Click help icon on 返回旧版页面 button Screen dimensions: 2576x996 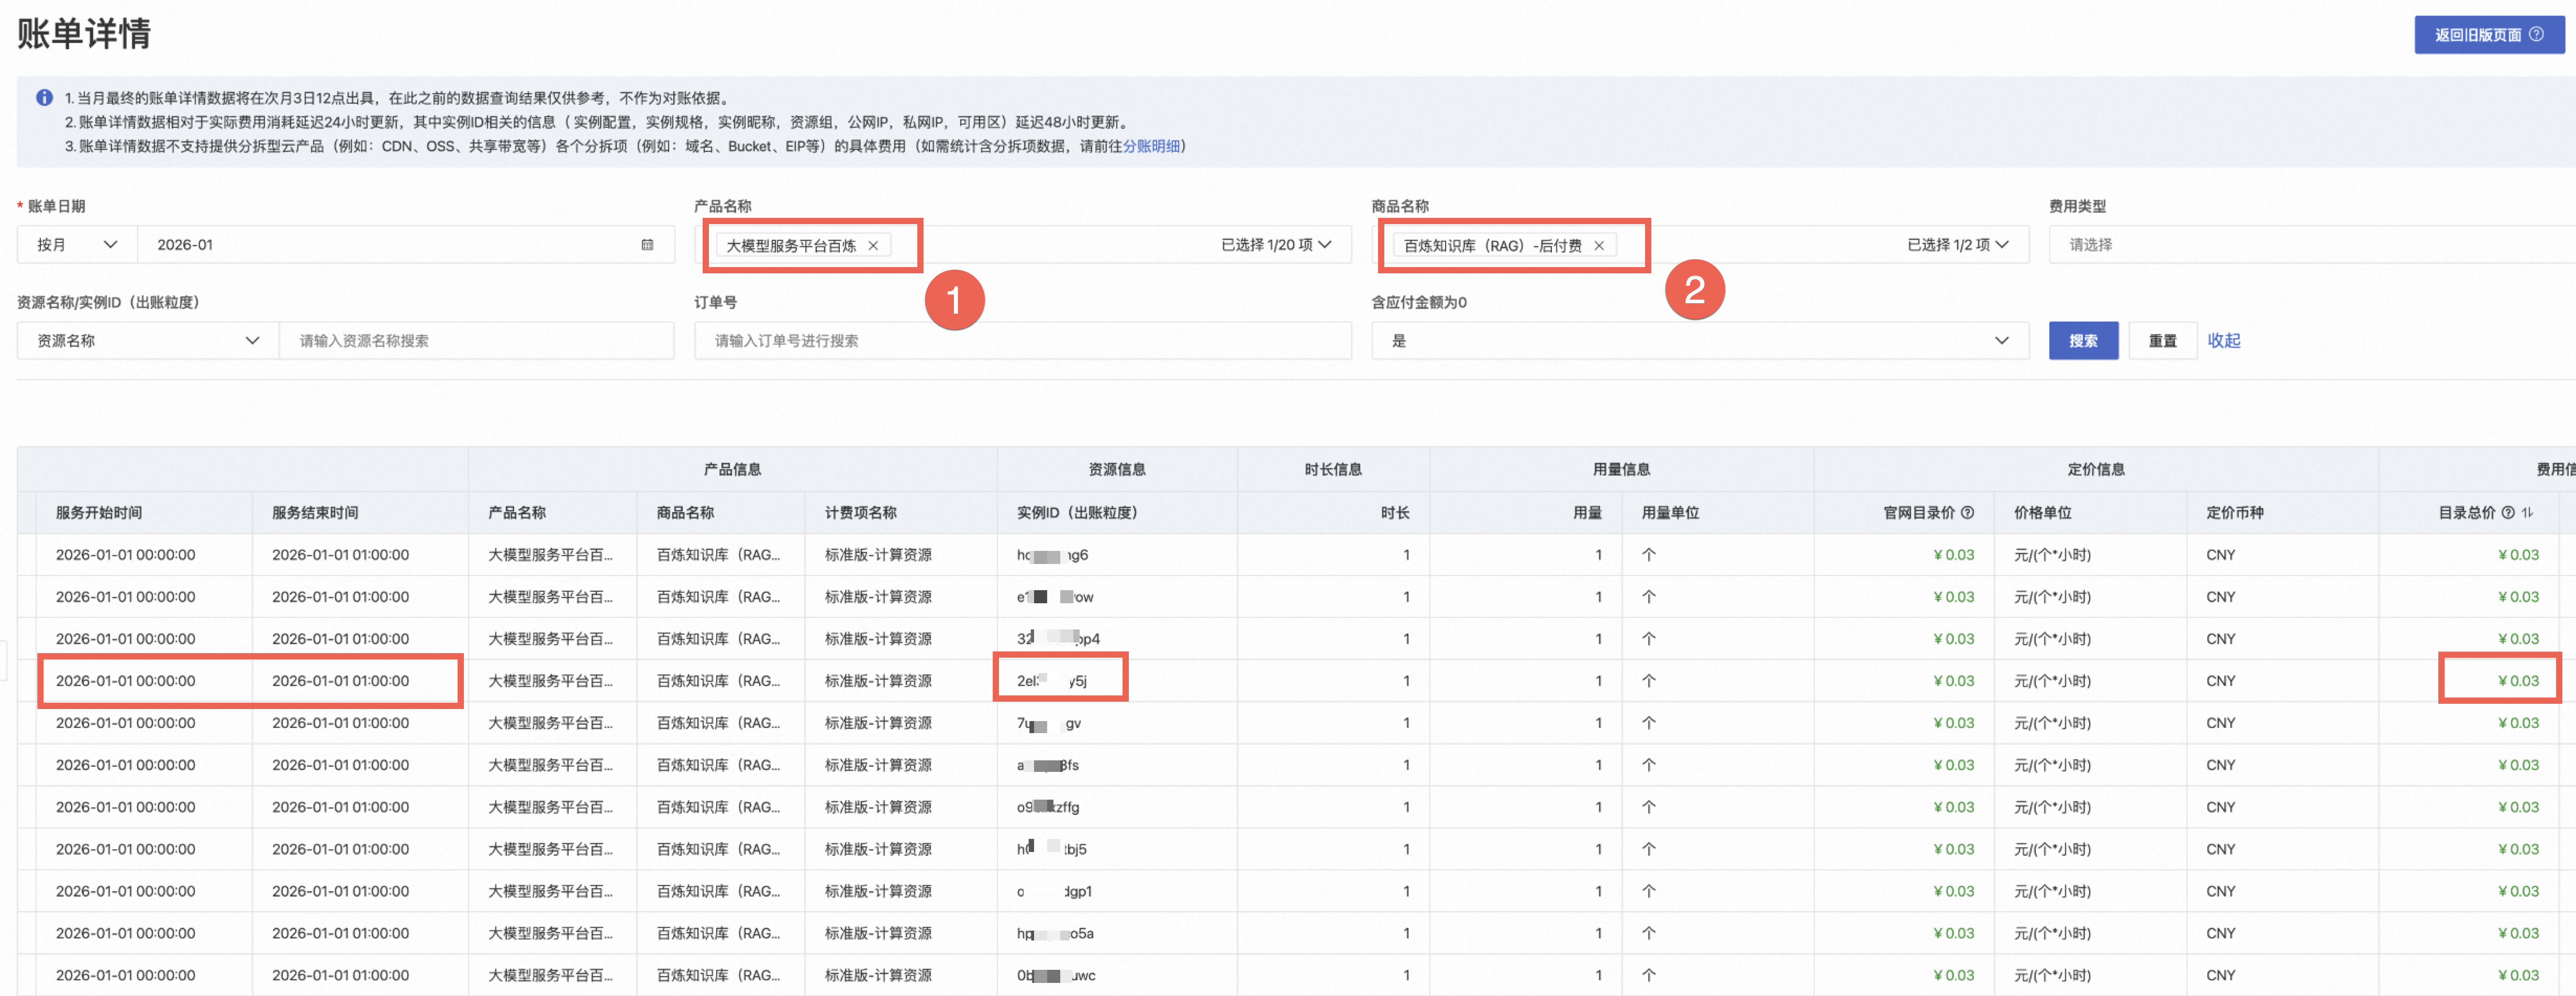[x=2537, y=34]
